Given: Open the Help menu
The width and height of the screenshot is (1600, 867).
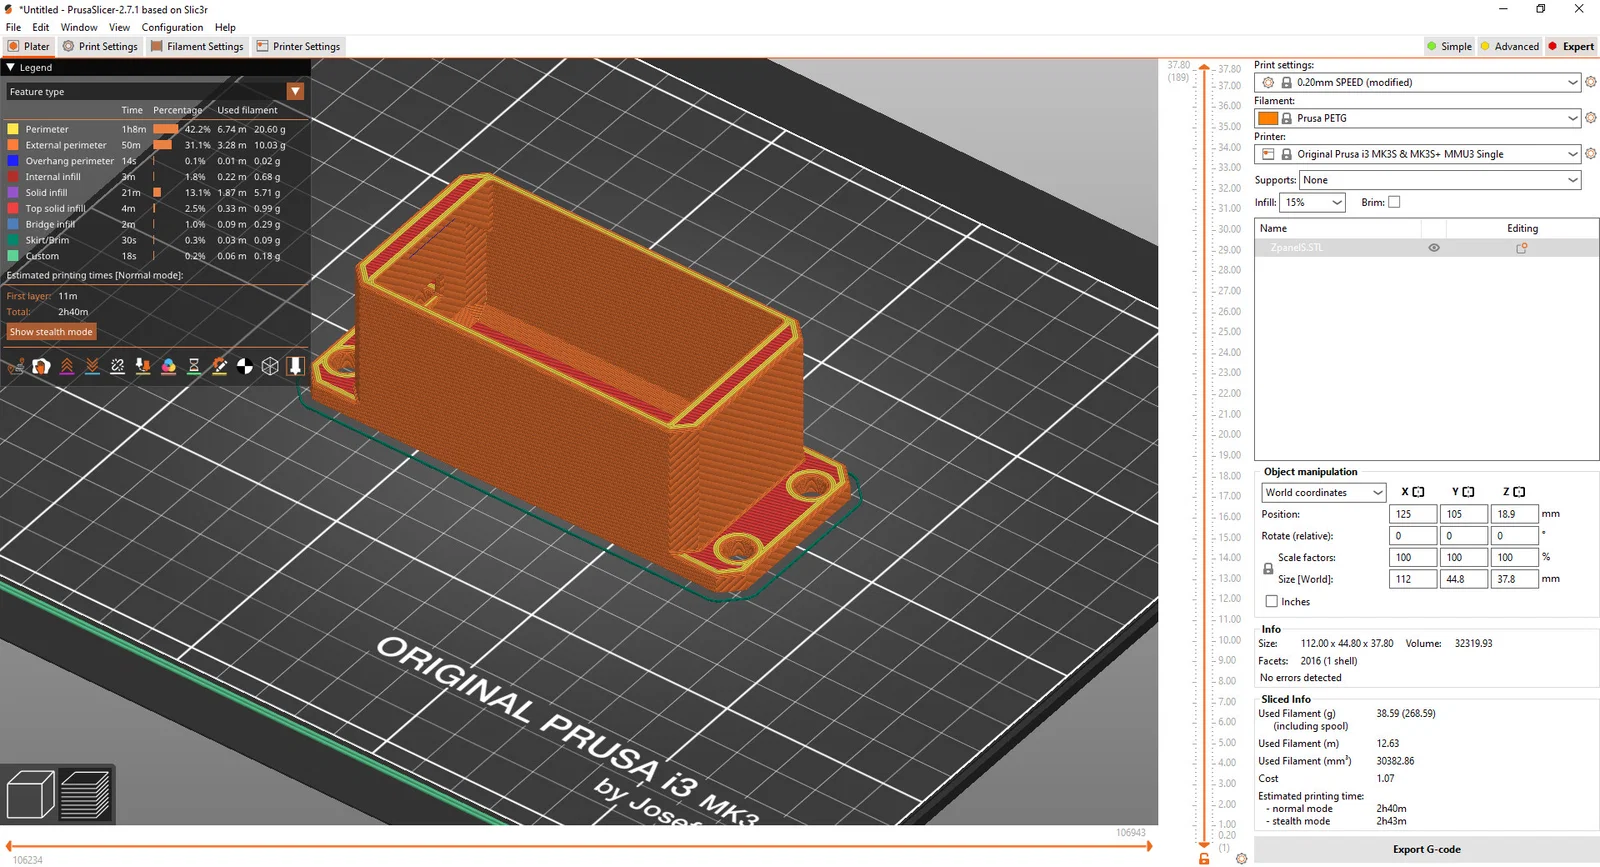Looking at the screenshot, I should [225, 27].
